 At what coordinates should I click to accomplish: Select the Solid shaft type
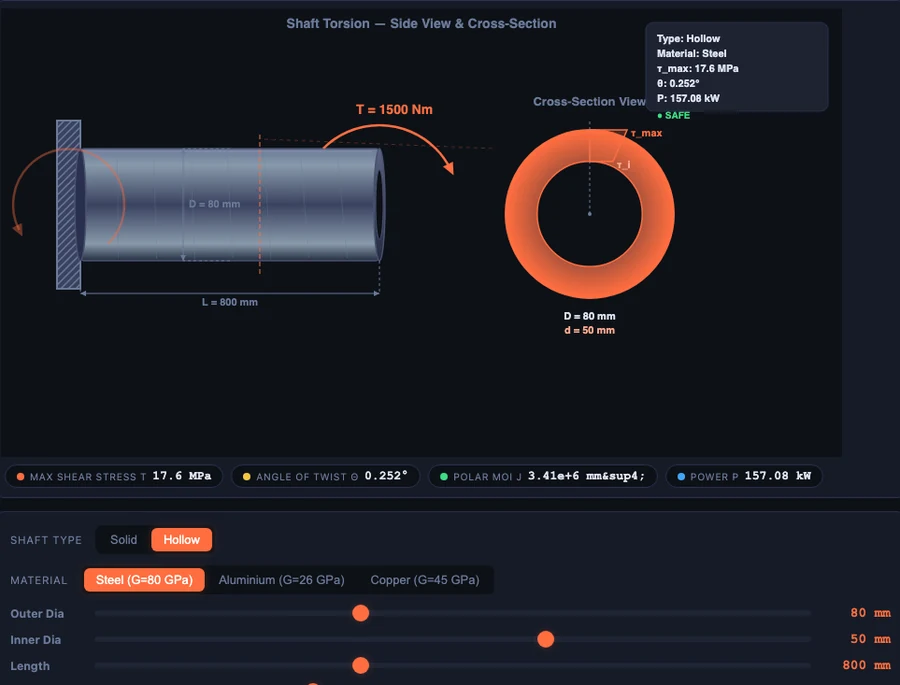pyautogui.click(x=123, y=540)
